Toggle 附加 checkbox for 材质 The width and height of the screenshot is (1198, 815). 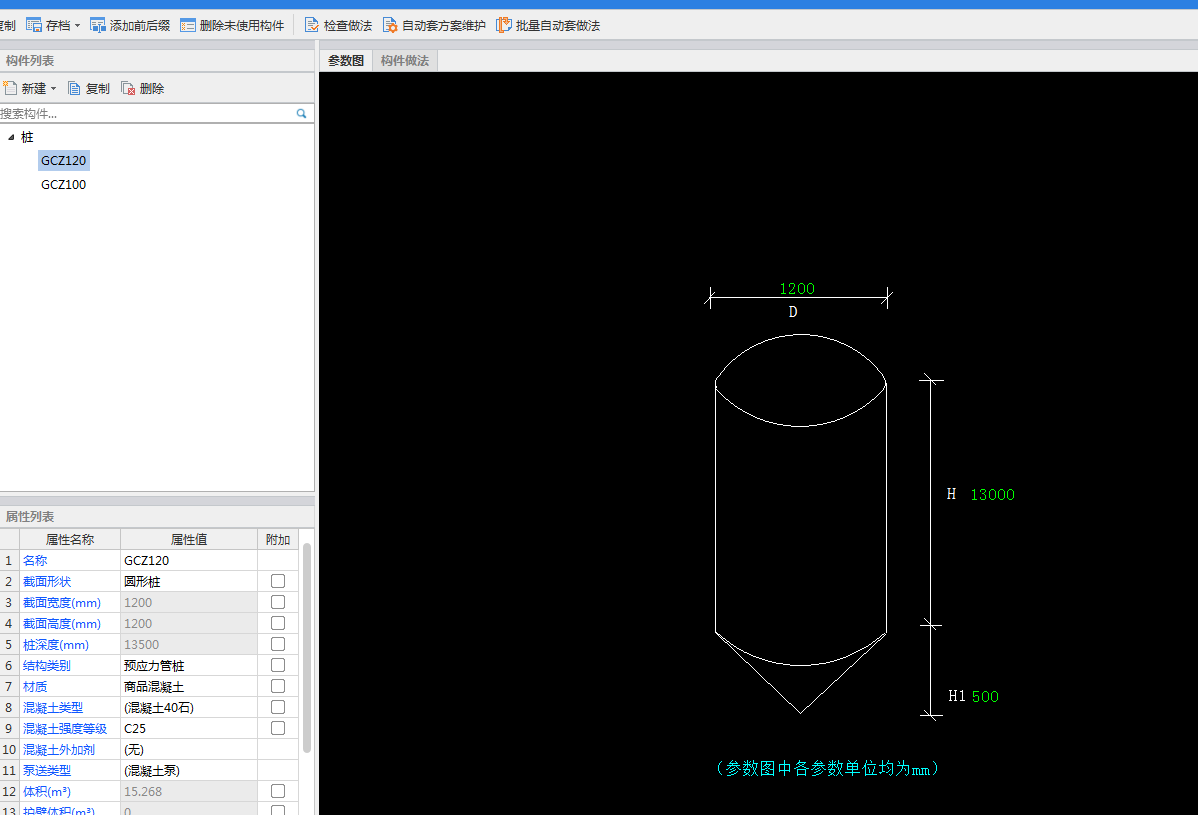pyautogui.click(x=278, y=686)
